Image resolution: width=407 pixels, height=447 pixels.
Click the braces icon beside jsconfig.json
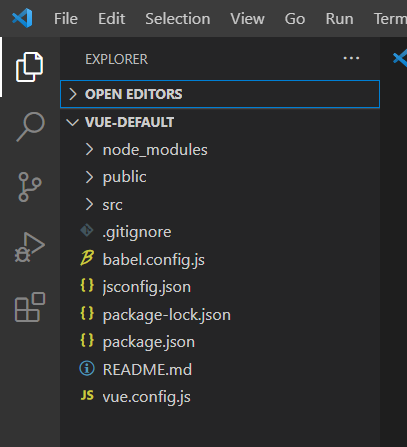point(87,286)
